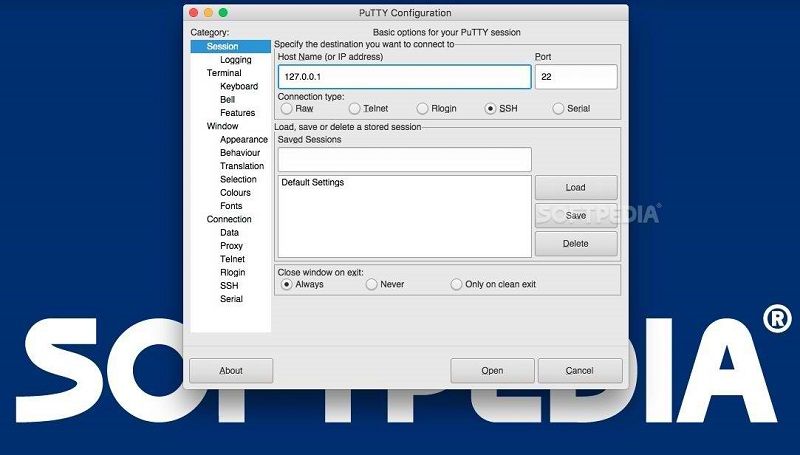This screenshot has width=800, height=455.
Task: Pick the Rlogin connection type option
Action: [x=423, y=108]
